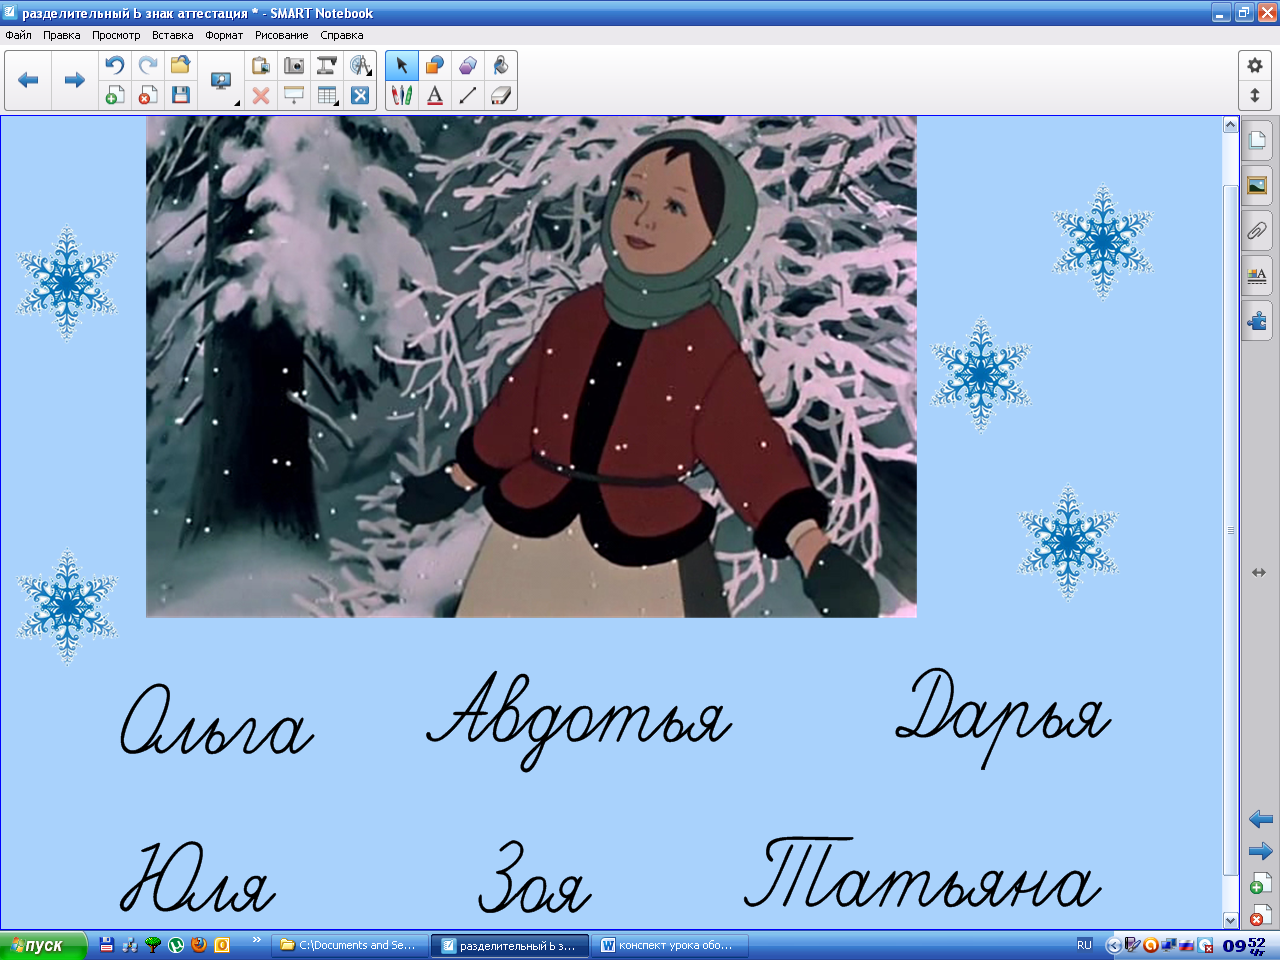Add page using sidebar plus icon
The height and width of the screenshot is (960, 1280).
coord(1260,883)
